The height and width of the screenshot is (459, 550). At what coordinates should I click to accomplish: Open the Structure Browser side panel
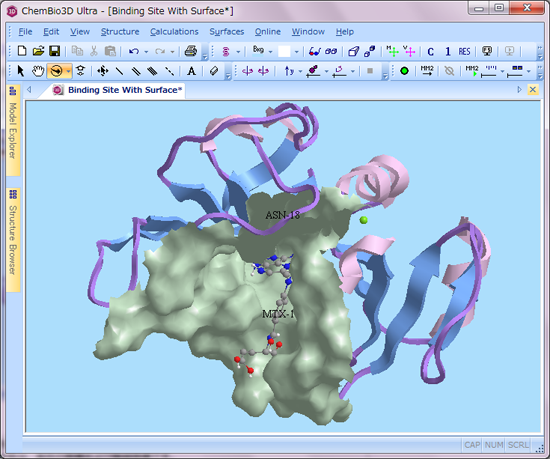point(13,239)
